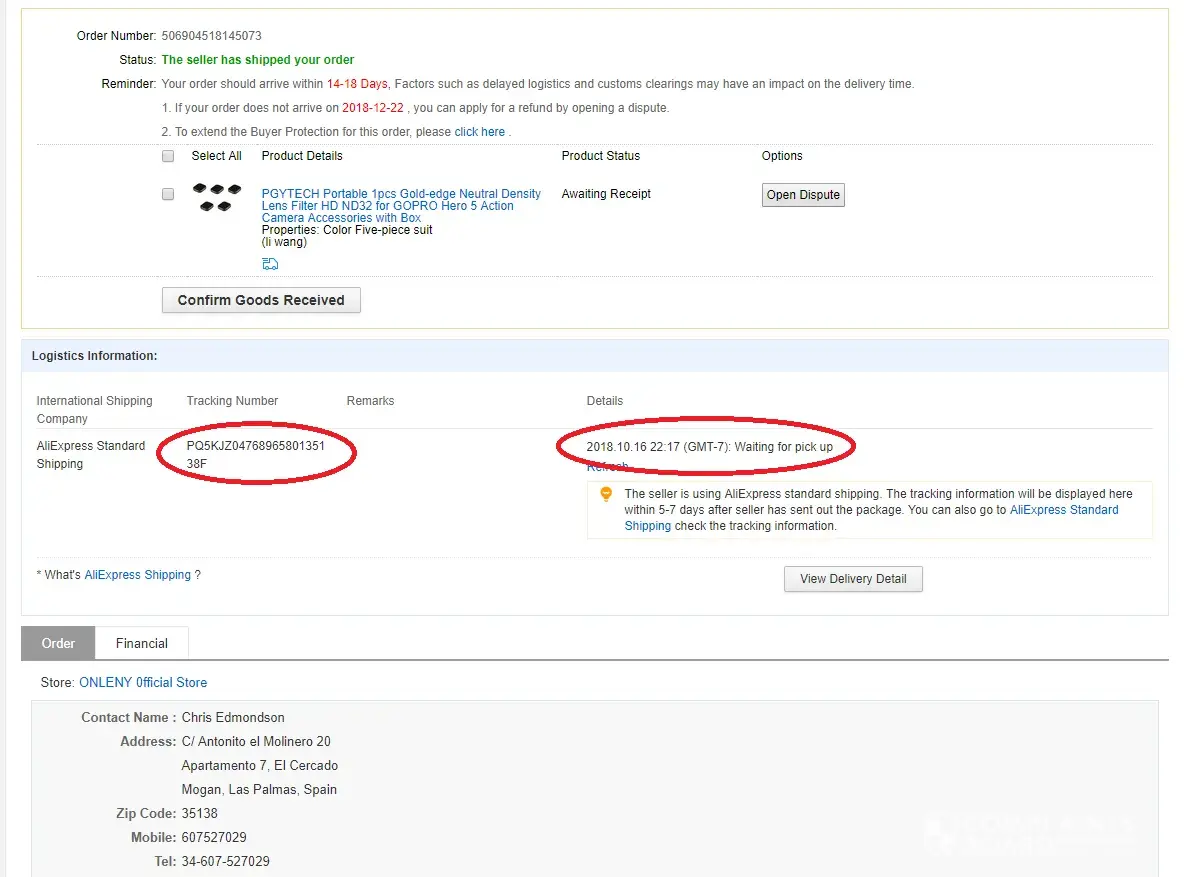Open AliExpress Standard Shipping link in the tip notice

click(1064, 510)
